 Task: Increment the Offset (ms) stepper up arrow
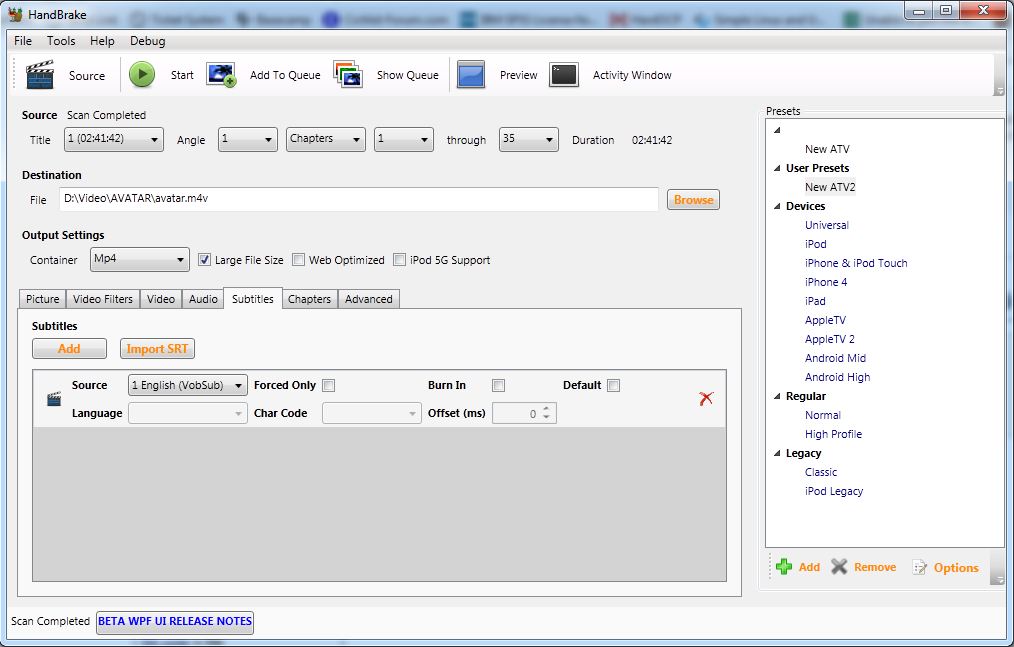coord(546,408)
